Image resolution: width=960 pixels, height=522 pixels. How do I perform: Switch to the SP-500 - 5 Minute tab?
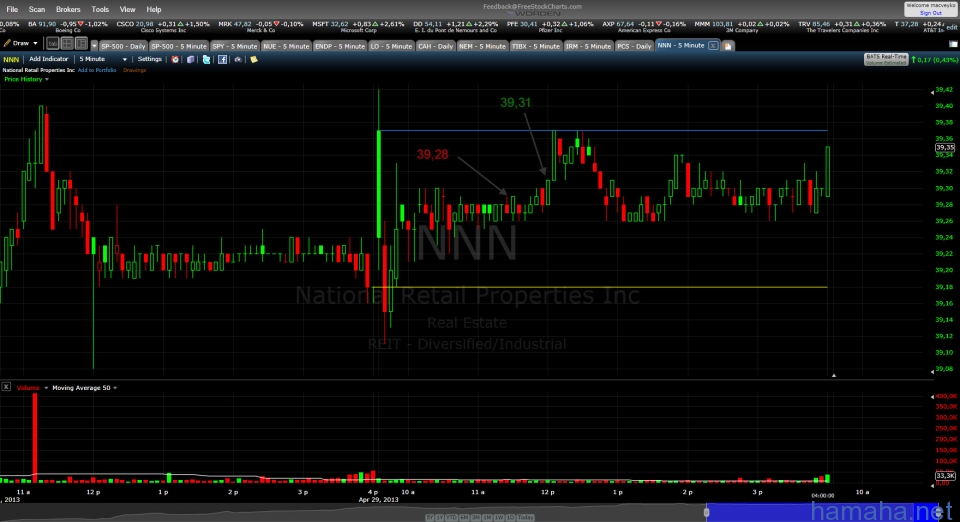179,46
